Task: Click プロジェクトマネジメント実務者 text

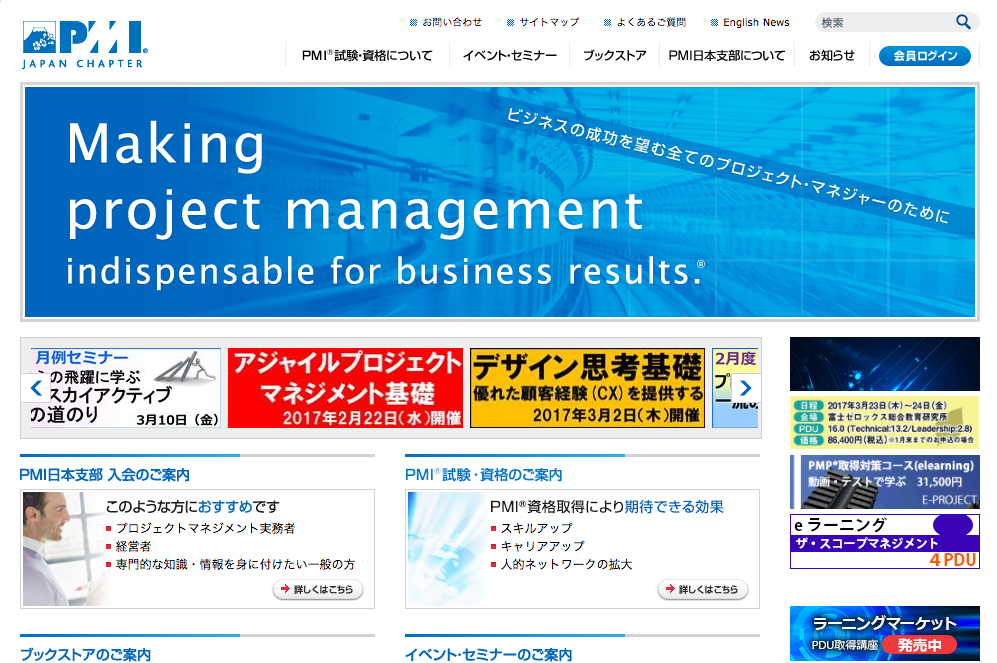Action: (x=205, y=528)
